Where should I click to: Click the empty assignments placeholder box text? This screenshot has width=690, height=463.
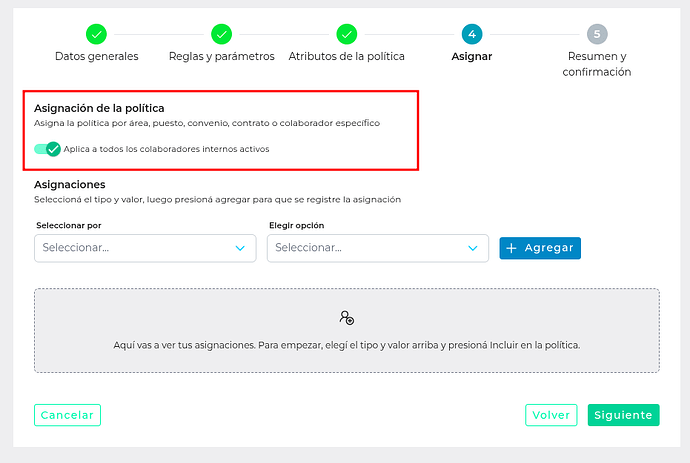coord(346,345)
